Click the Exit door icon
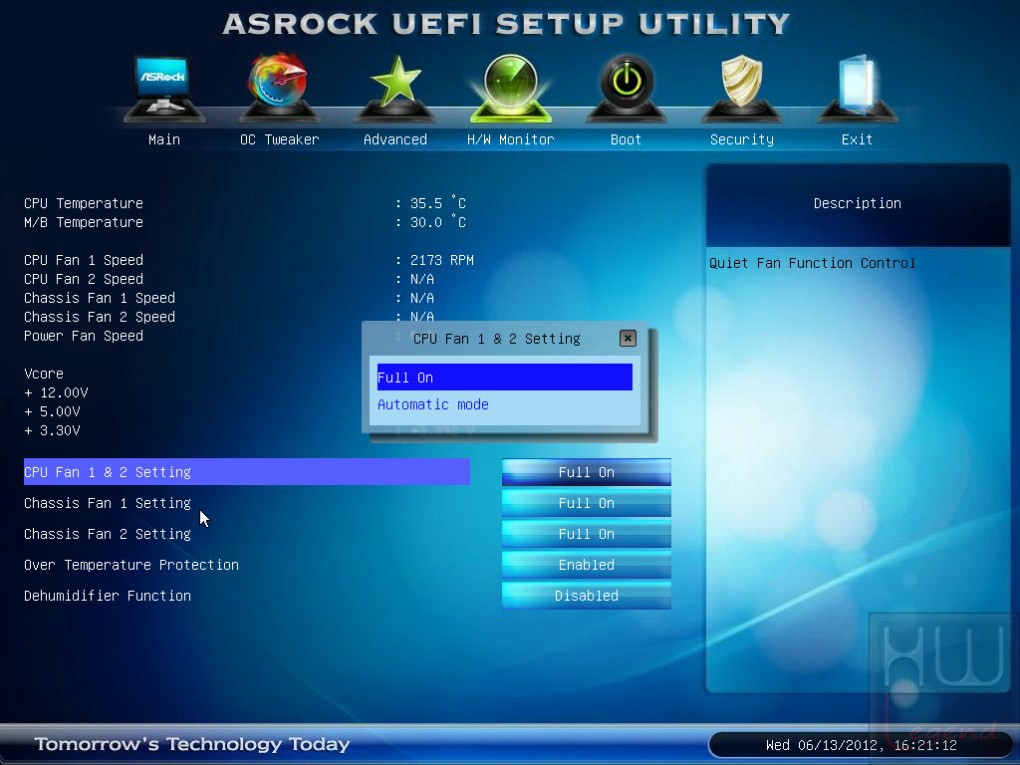The image size is (1020, 765). tap(857, 88)
